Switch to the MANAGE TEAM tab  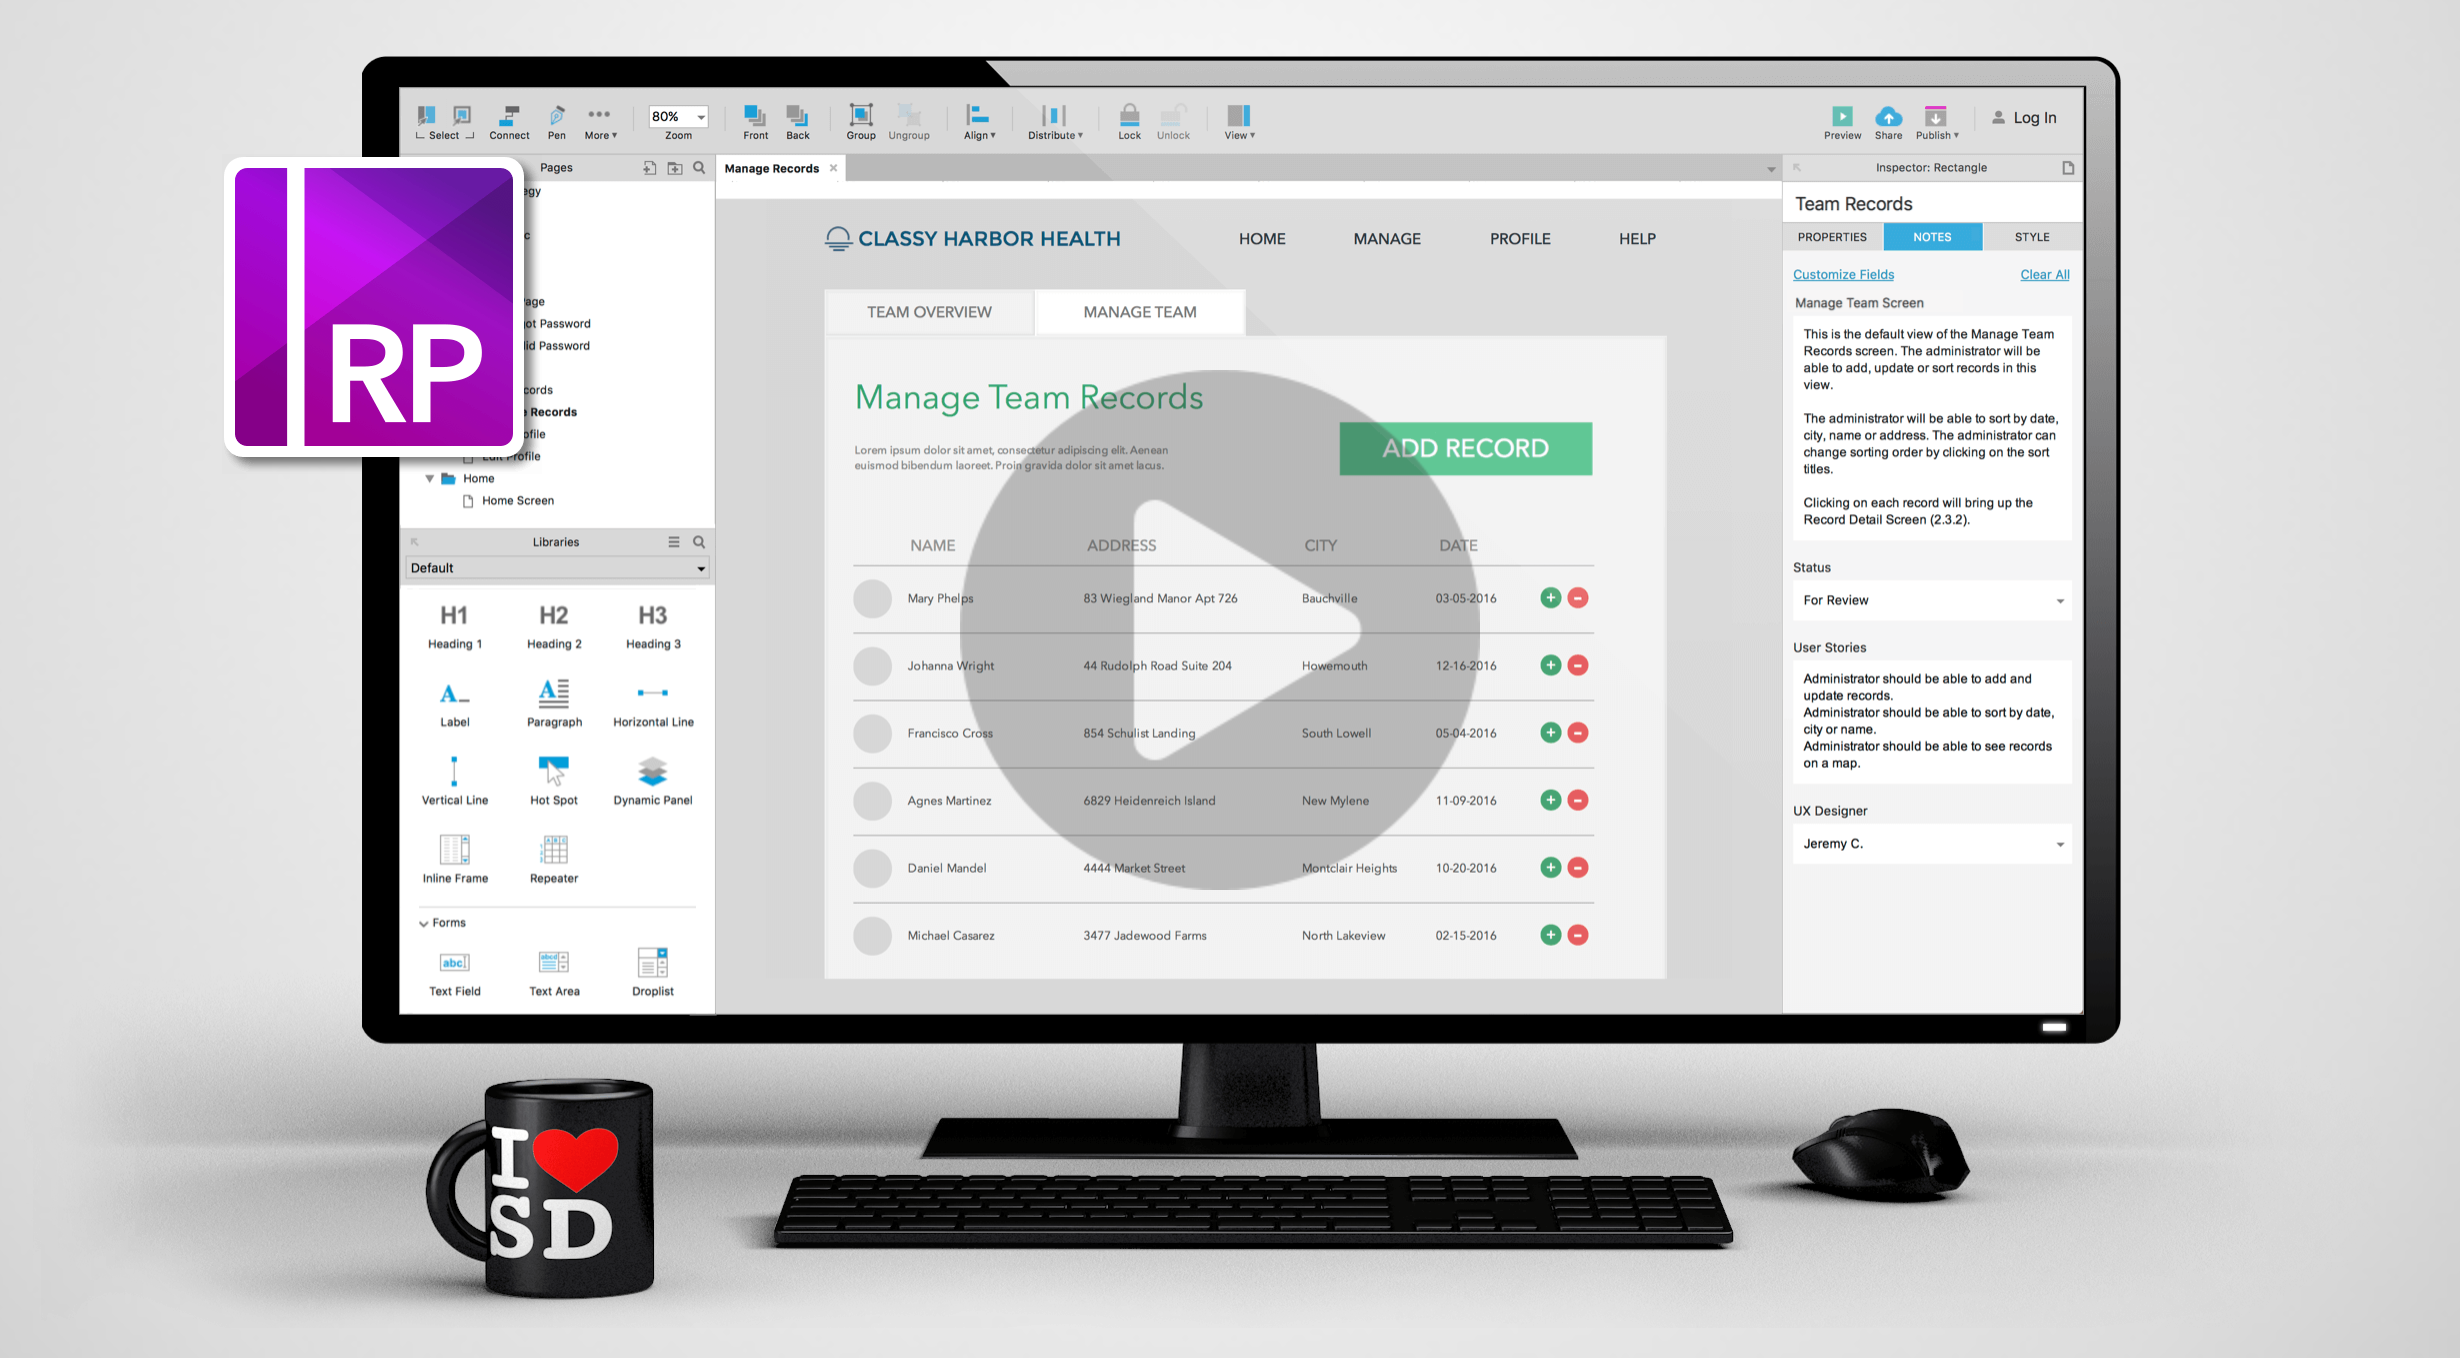click(1140, 312)
